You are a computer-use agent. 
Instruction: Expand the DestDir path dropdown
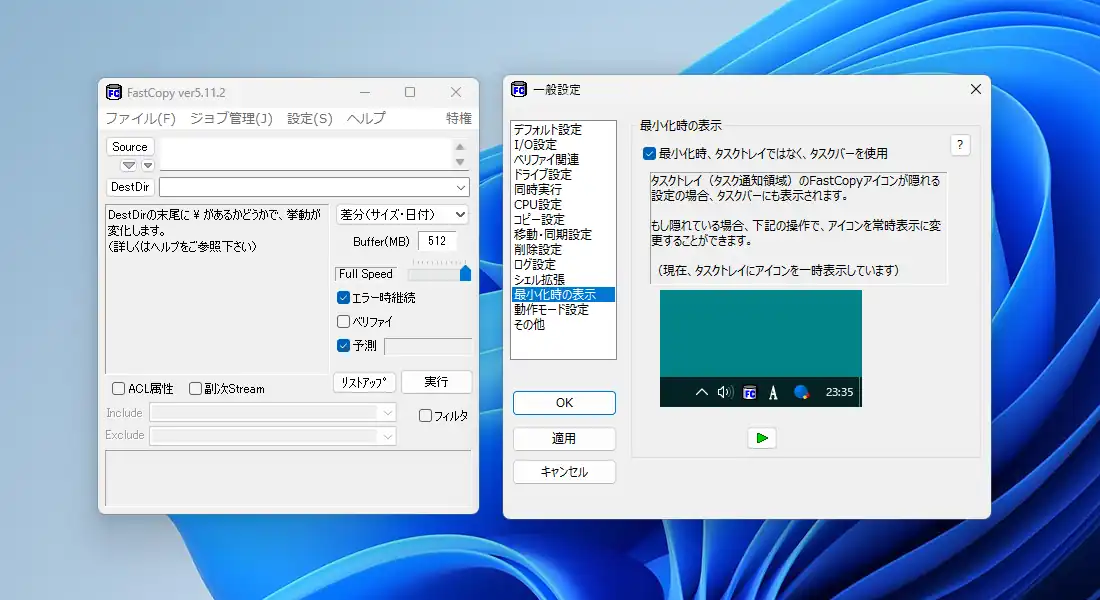coord(461,187)
